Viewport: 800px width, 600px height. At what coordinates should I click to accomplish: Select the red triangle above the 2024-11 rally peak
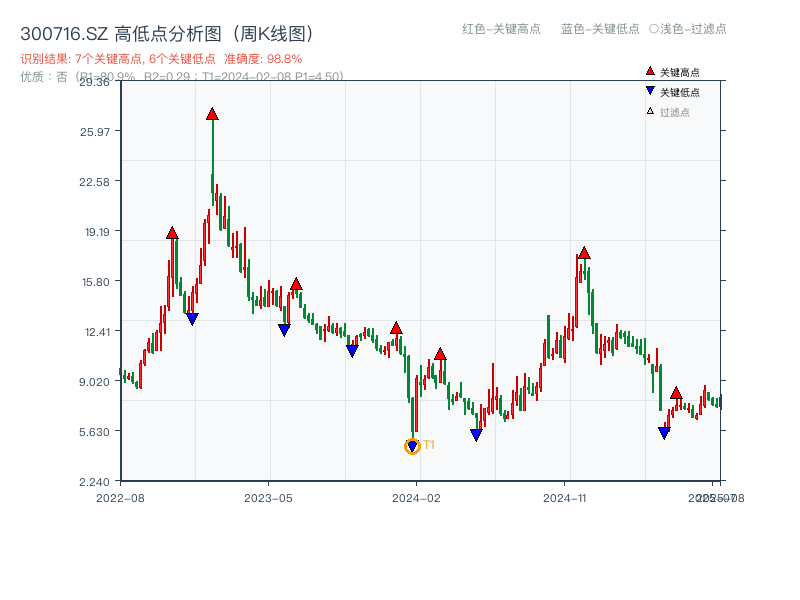click(x=582, y=253)
